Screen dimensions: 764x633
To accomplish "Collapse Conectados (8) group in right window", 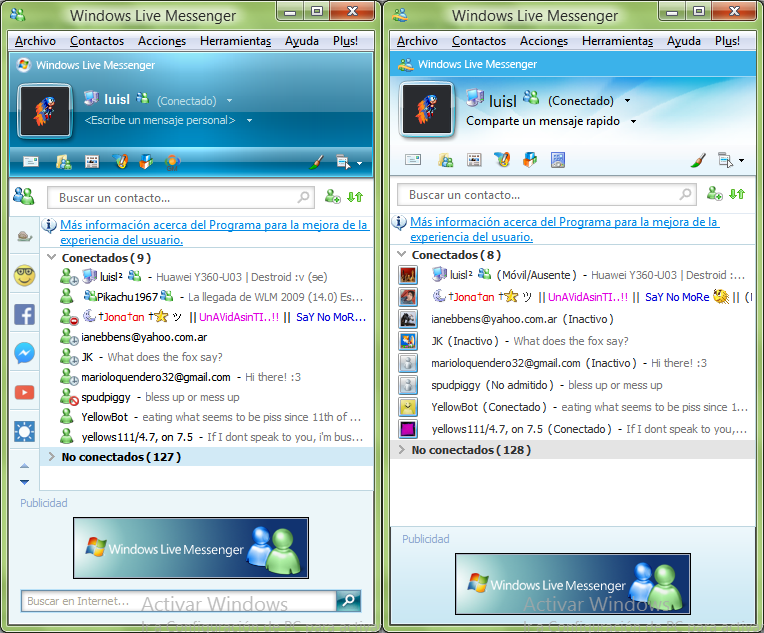I will [401, 254].
